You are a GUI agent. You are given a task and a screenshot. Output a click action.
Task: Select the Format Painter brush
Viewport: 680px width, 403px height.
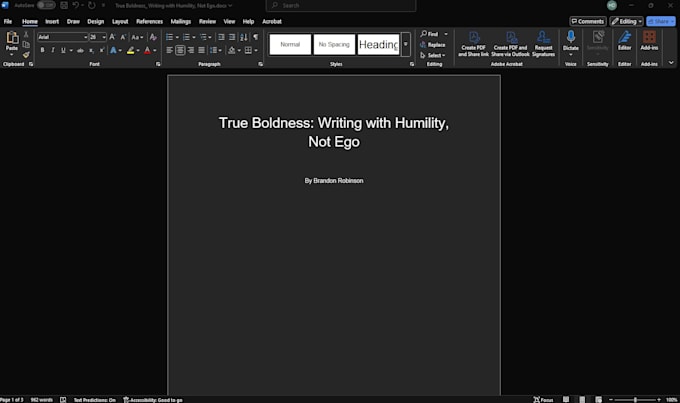click(26, 55)
